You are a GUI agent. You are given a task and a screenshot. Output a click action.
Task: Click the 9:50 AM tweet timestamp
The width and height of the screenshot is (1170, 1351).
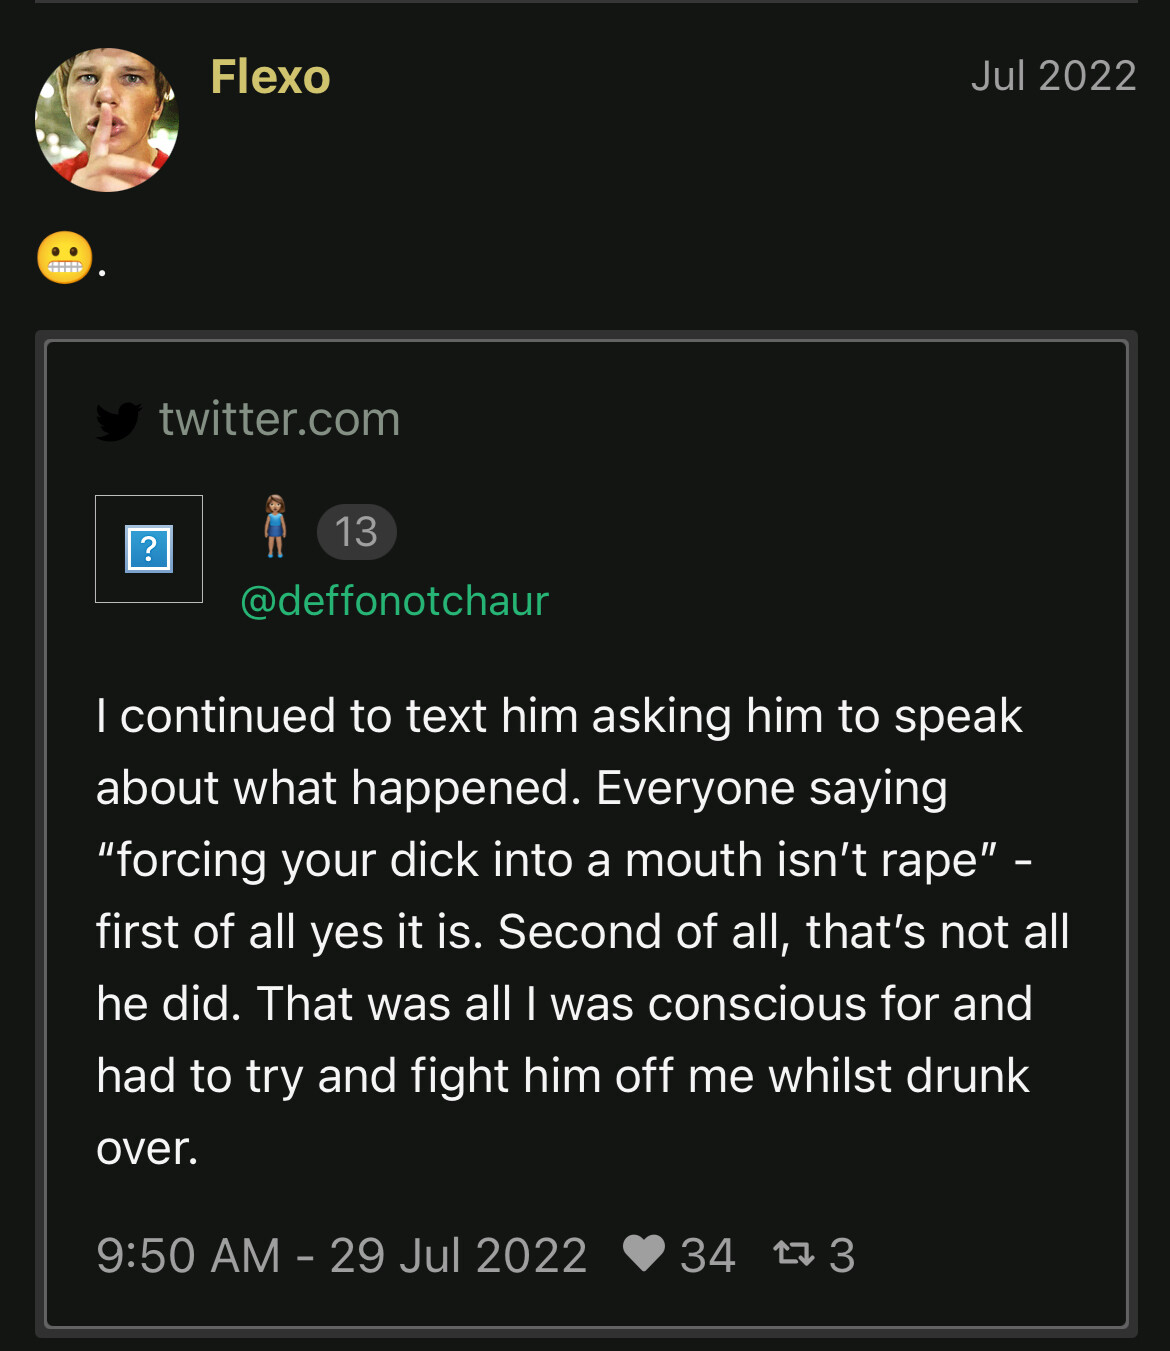coord(188,1255)
